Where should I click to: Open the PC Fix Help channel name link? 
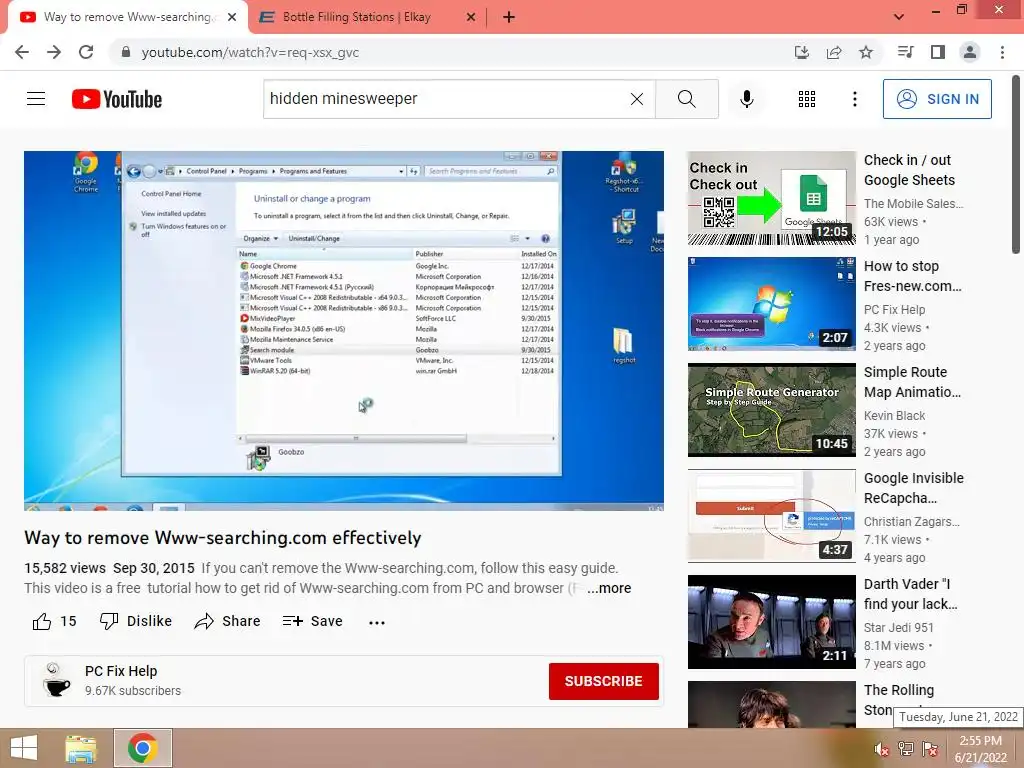(121, 671)
